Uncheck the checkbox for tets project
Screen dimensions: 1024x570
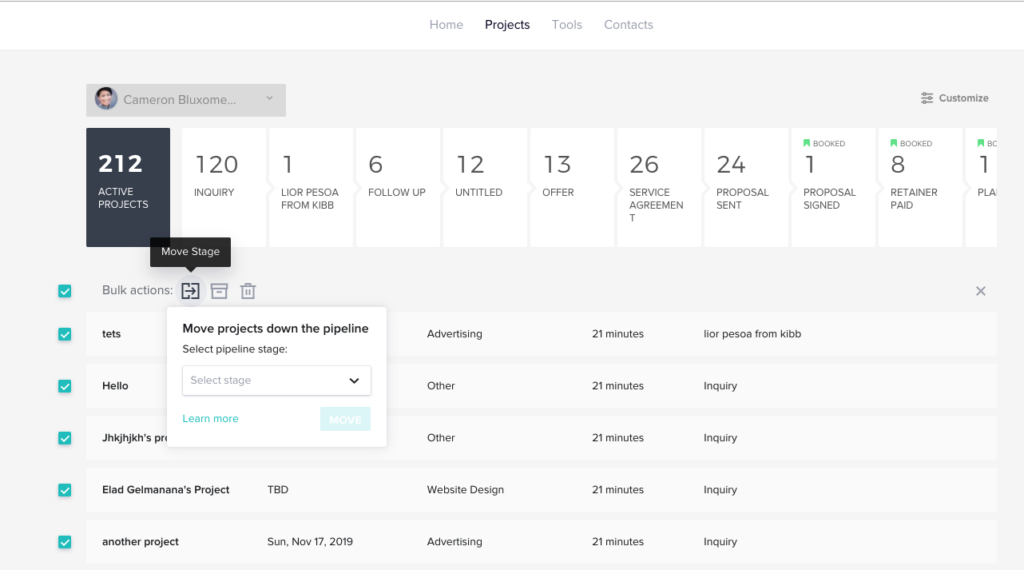click(x=65, y=334)
